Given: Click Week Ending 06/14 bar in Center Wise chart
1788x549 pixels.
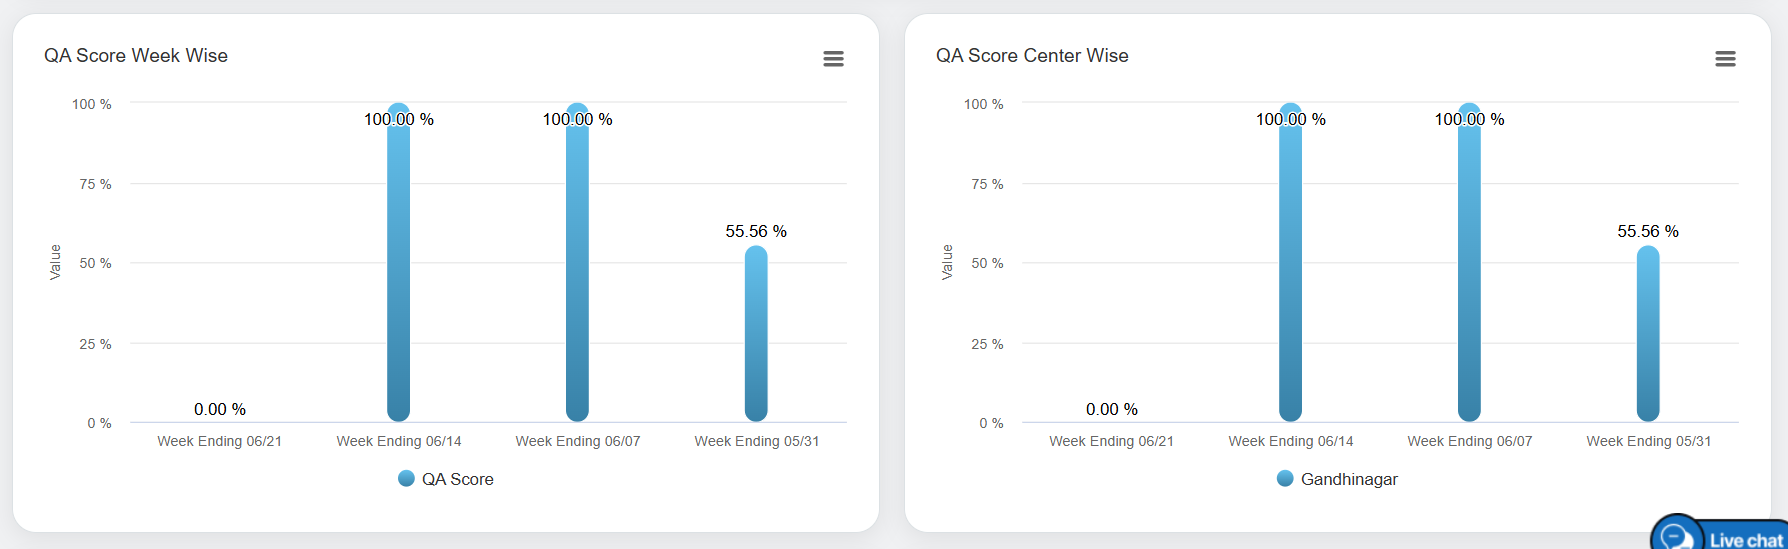Looking at the screenshot, I should 1291,270.
